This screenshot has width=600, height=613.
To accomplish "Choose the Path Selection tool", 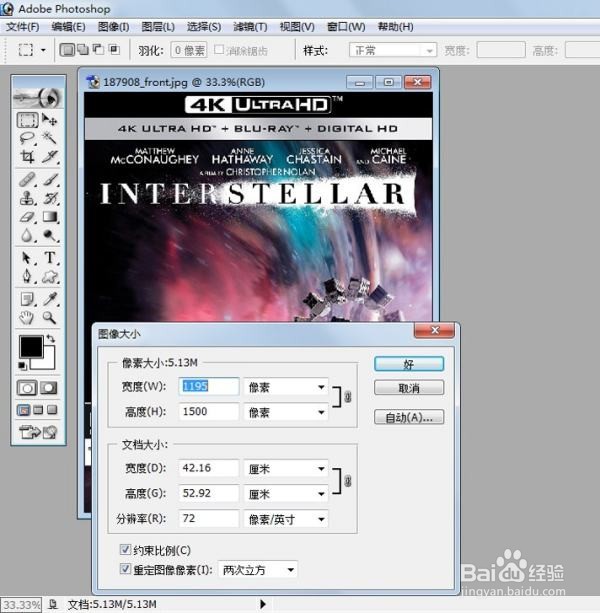I will [27, 258].
